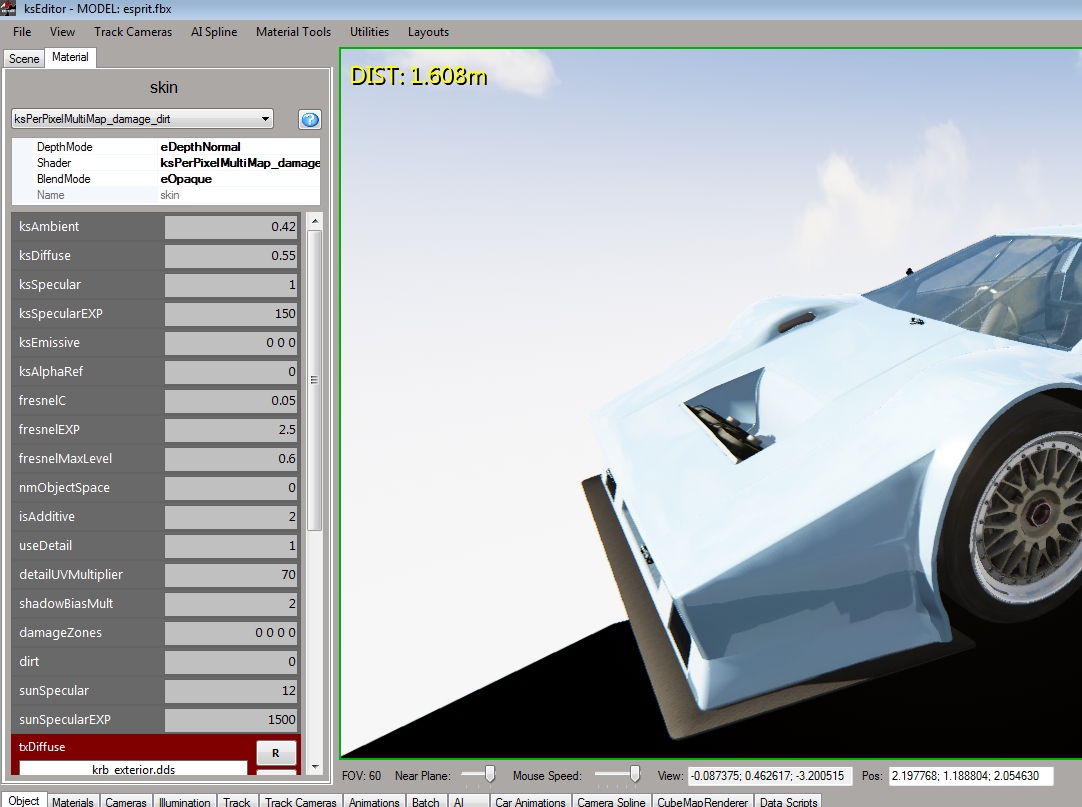Click the ksAlphaRef value field

pos(231,371)
